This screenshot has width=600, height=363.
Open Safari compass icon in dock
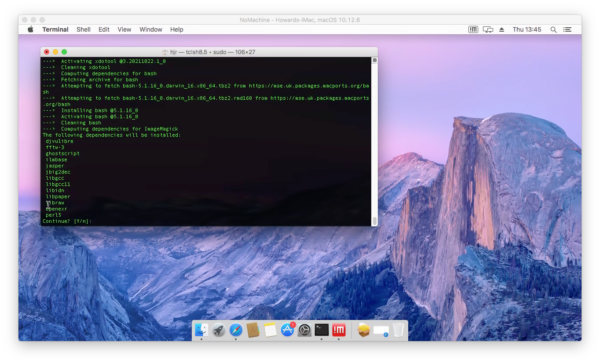236,330
